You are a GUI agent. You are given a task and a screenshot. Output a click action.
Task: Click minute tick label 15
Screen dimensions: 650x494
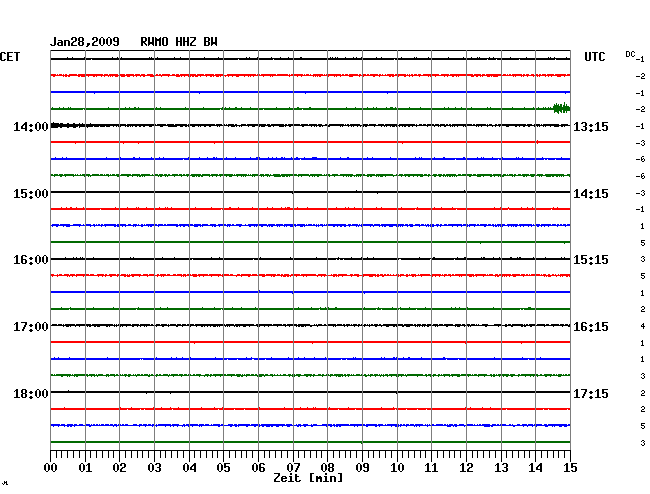570,468
